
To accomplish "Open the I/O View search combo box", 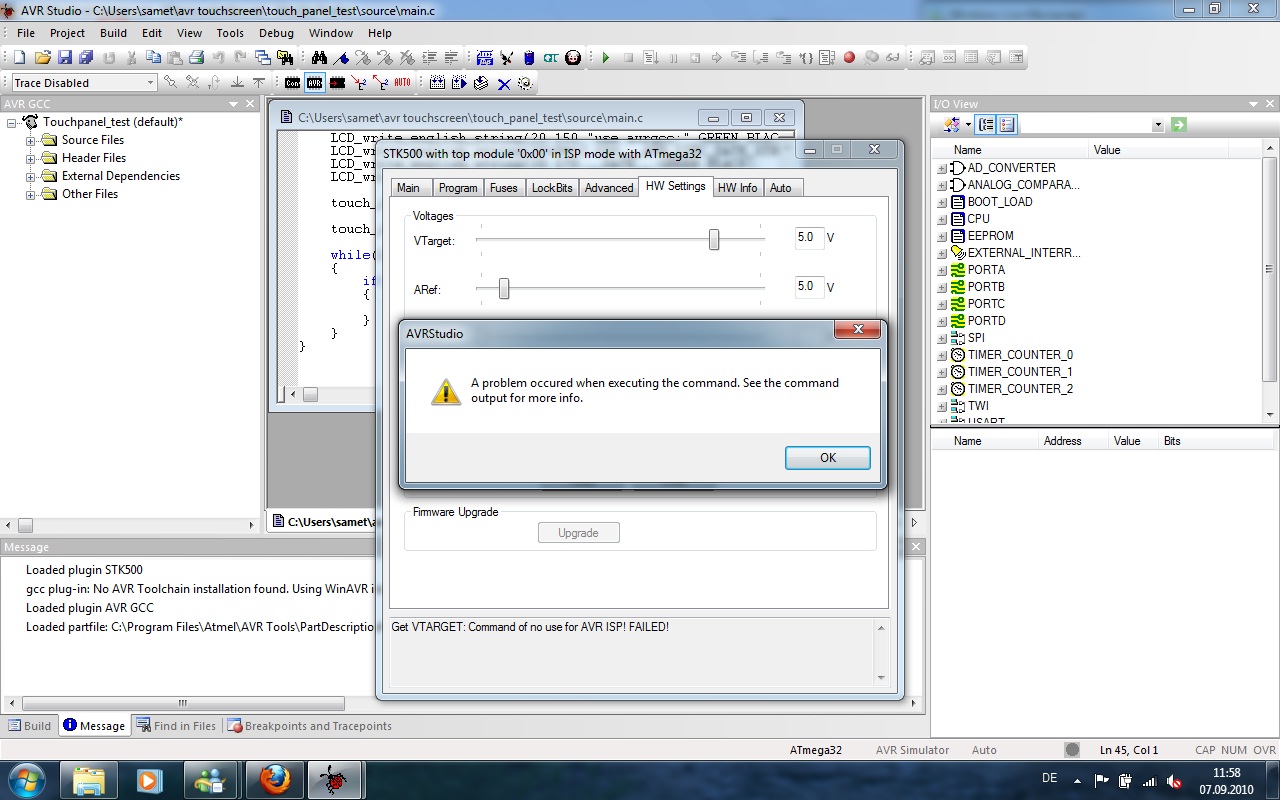I will pos(1092,124).
